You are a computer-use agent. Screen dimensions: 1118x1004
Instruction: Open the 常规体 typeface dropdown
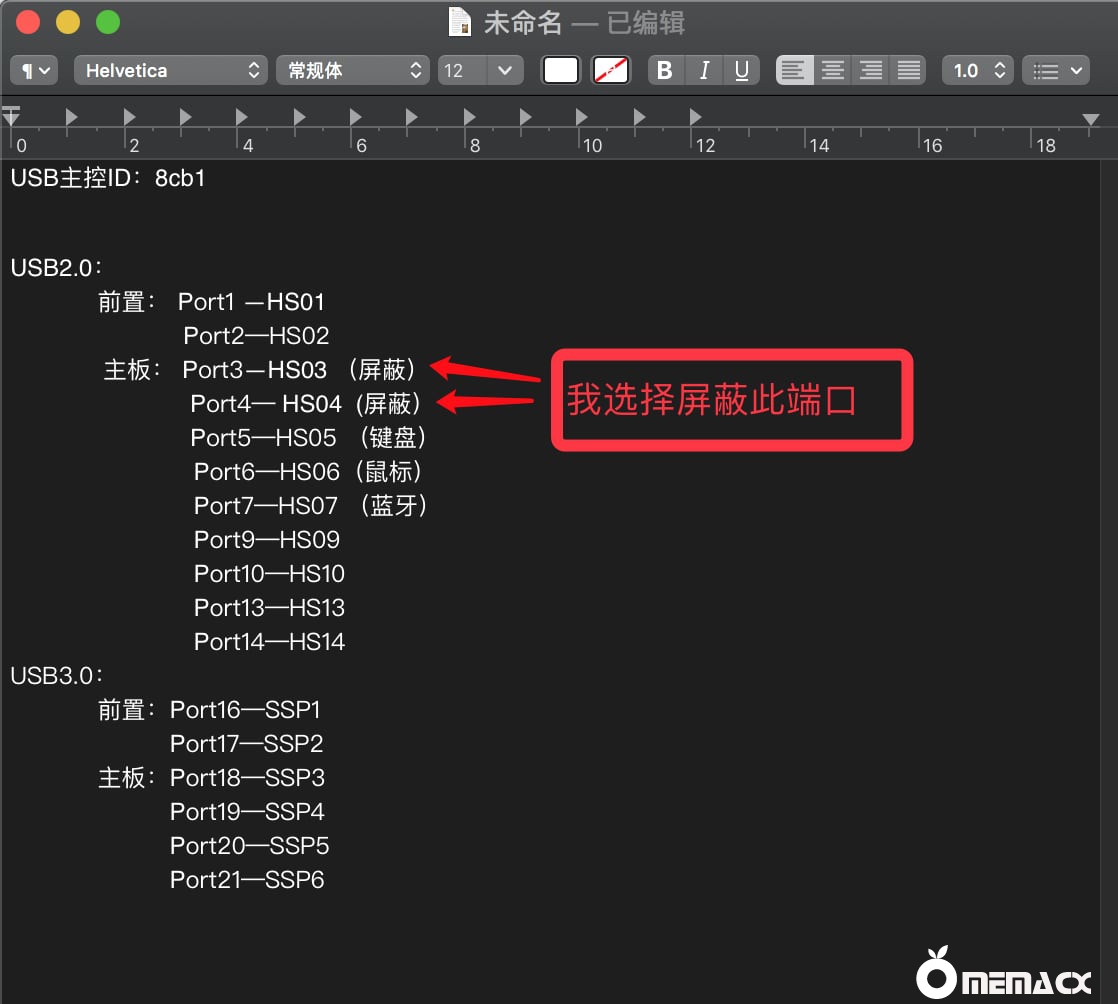coord(353,71)
